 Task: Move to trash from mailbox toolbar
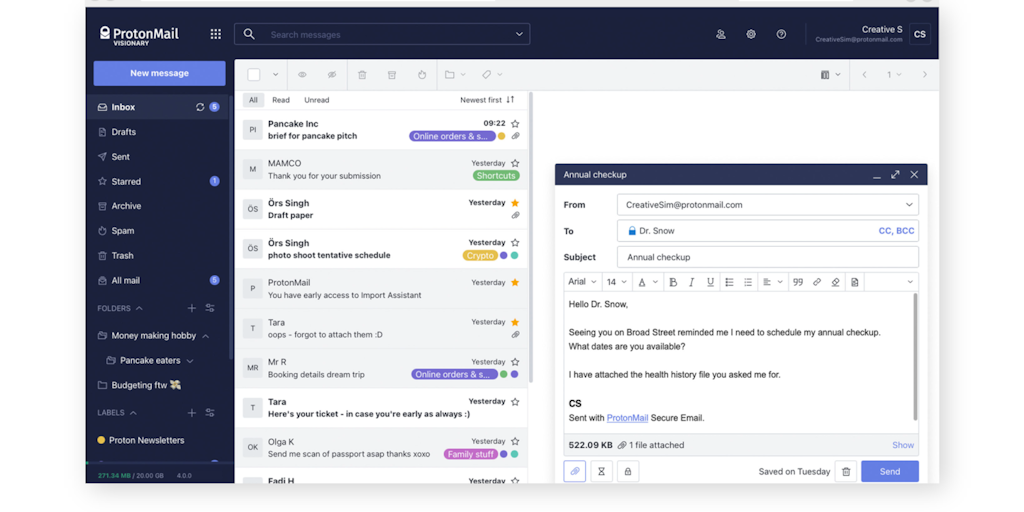pos(362,74)
